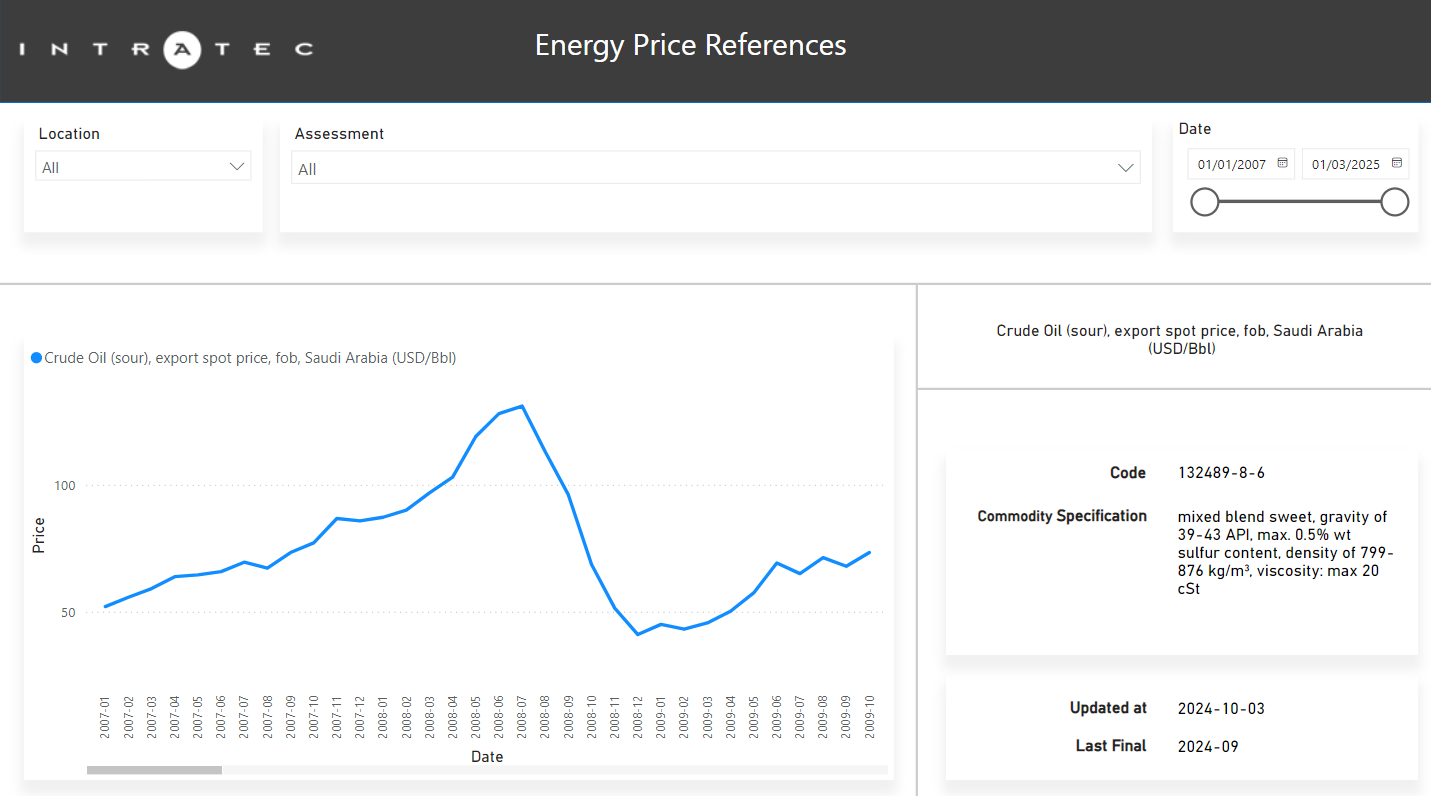Expand the Assessment dropdown chevron
This screenshot has height=796, width=1431.
[1126, 169]
